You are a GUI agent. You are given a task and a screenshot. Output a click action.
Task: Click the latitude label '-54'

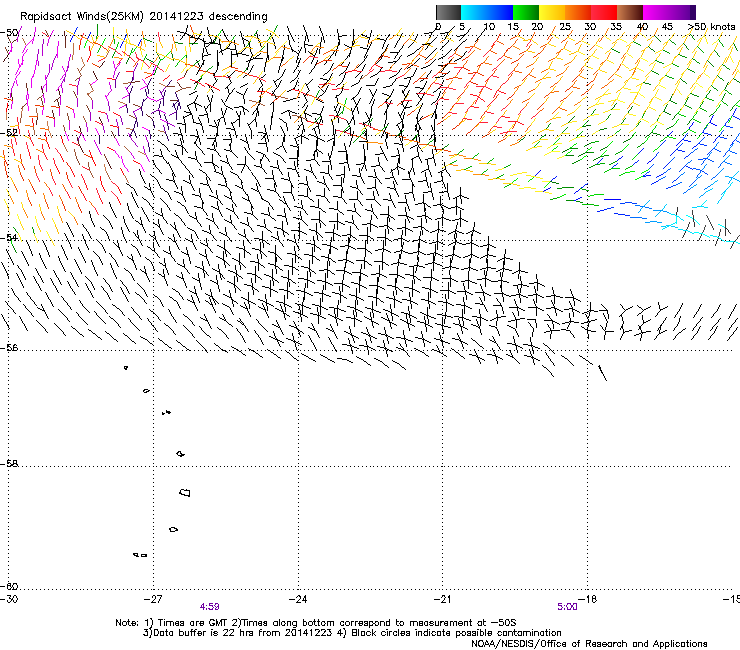click(9, 237)
